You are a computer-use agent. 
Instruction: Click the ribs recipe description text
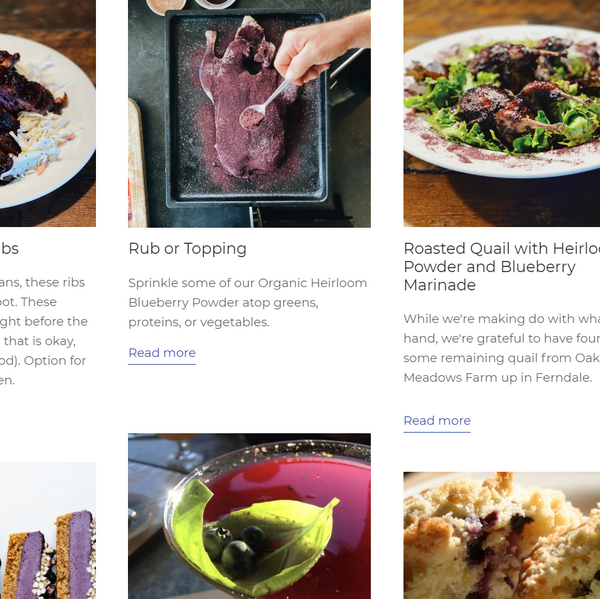pyautogui.click(x=43, y=331)
